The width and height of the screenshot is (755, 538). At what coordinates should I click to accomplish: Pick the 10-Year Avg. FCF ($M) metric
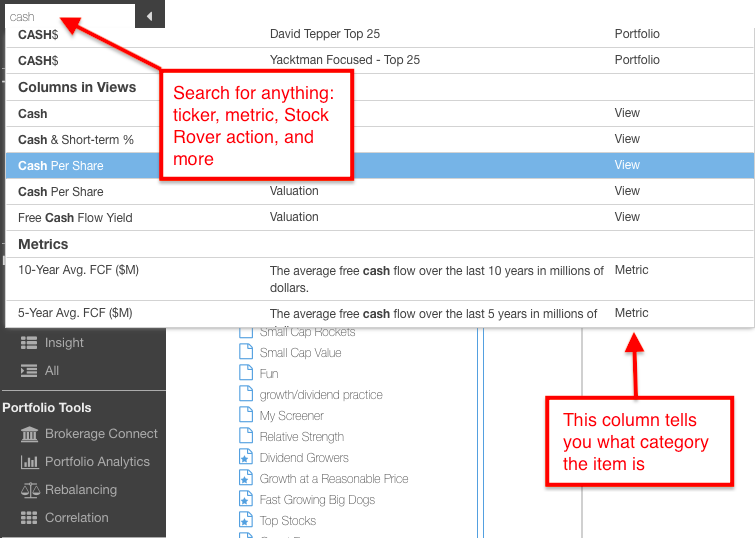pyautogui.click(x=379, y=279)
